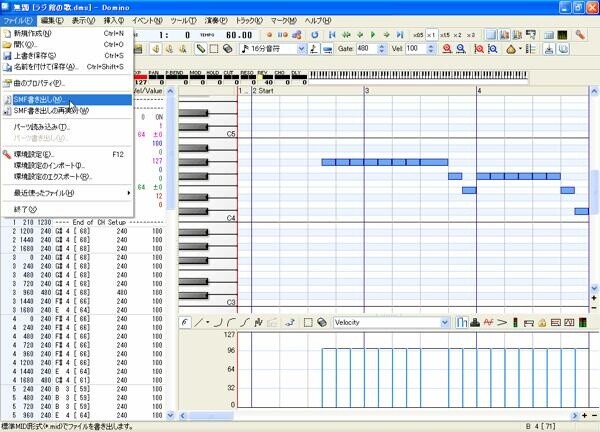Toggle the note step-input icon beside note length
Image resolution: width=600 pixels, height=432 pixels.
pos(314,49)
